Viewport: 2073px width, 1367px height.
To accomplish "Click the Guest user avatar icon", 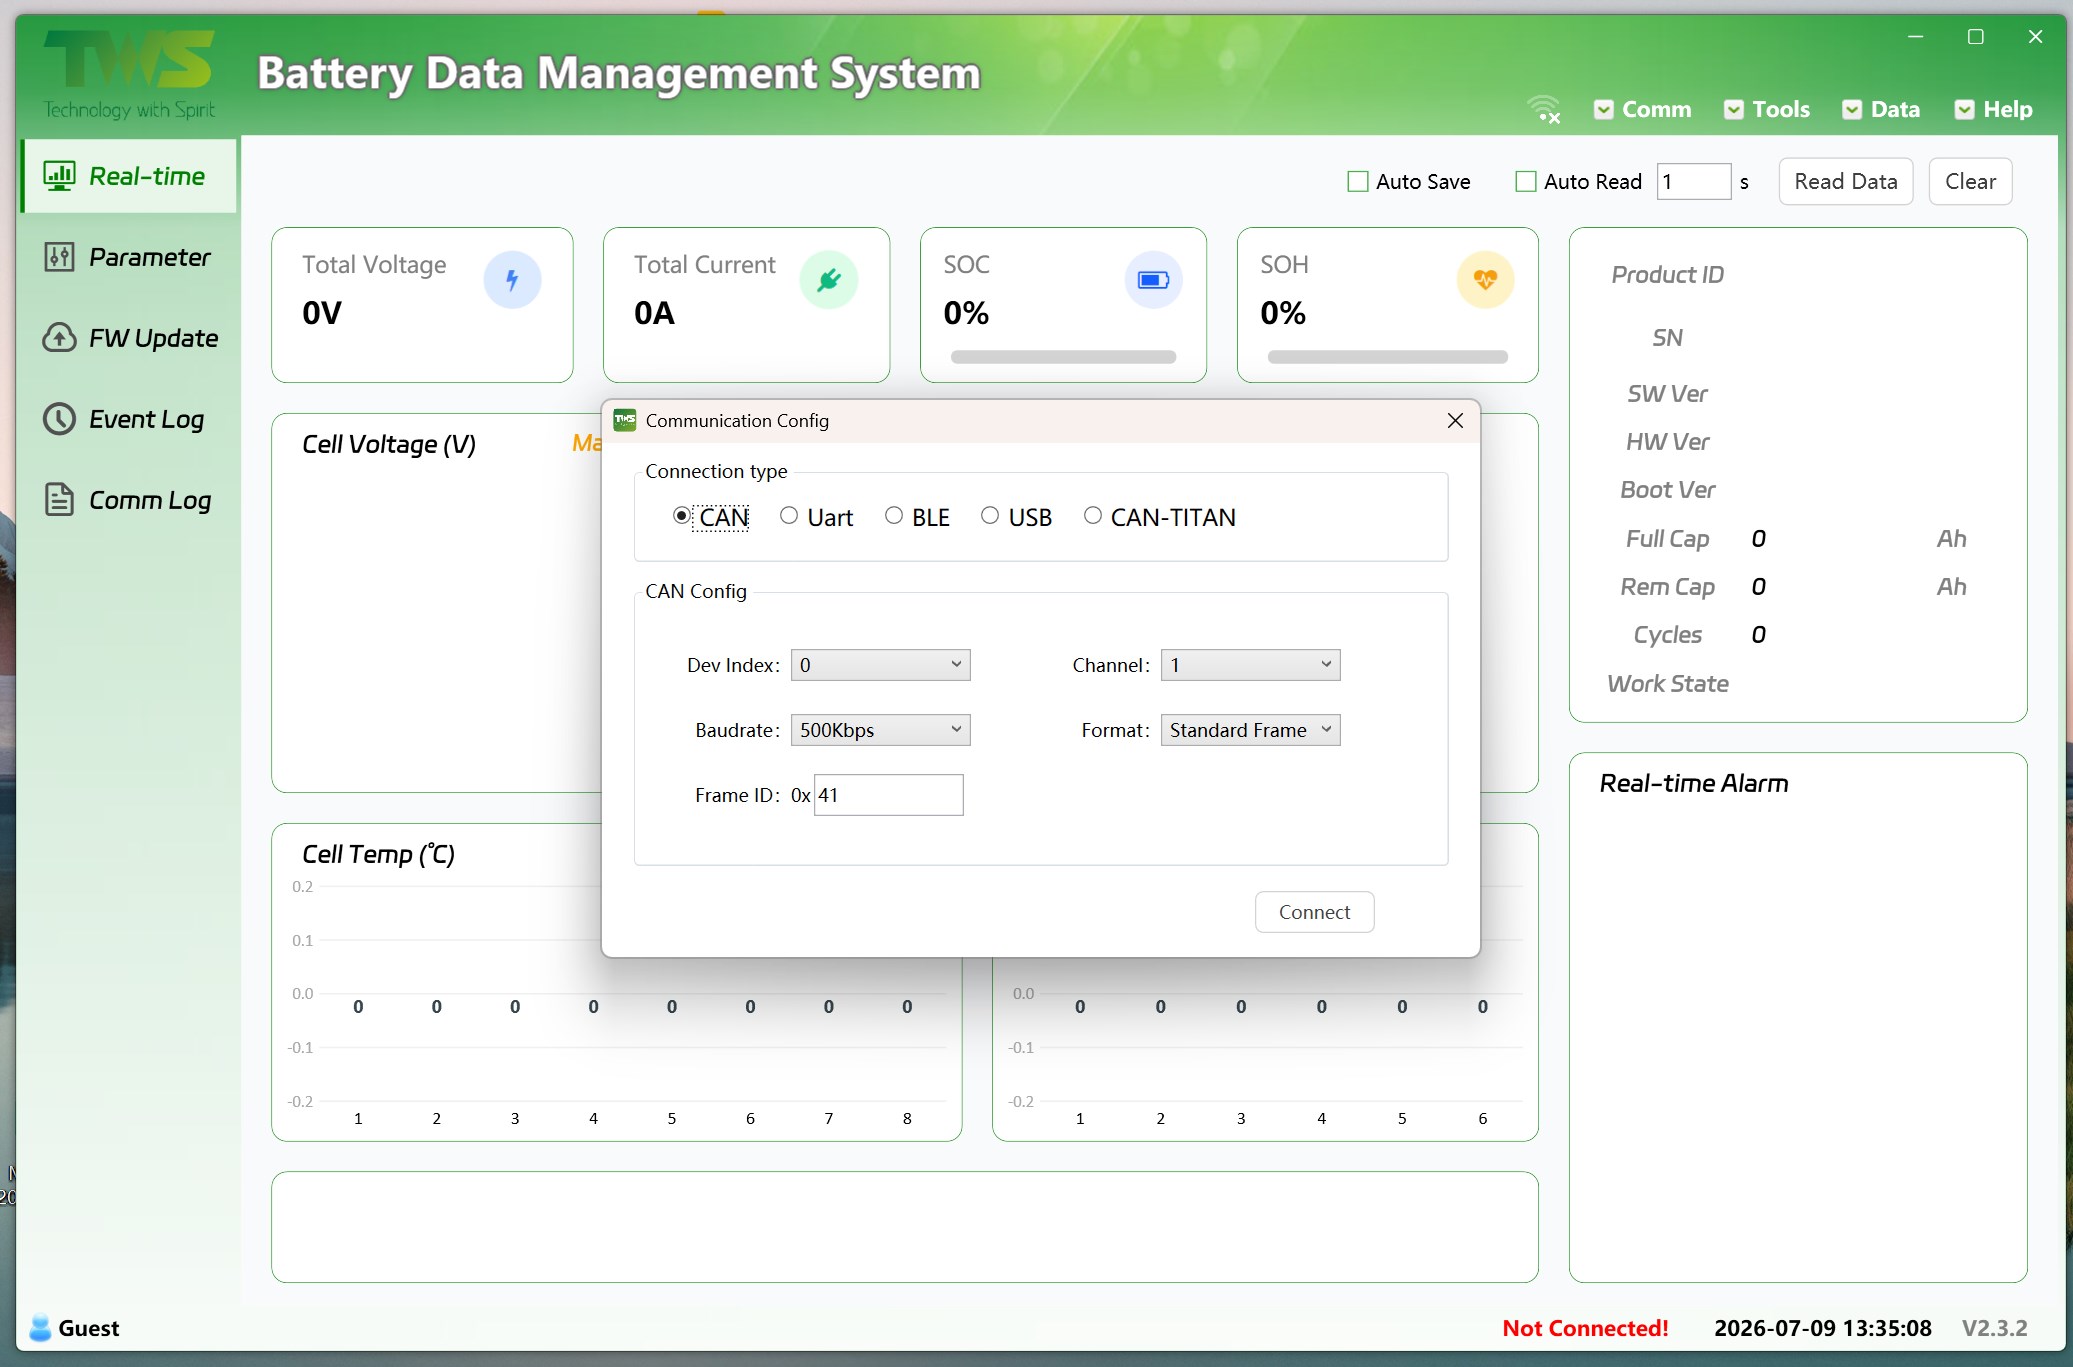I will (40, 1328).
